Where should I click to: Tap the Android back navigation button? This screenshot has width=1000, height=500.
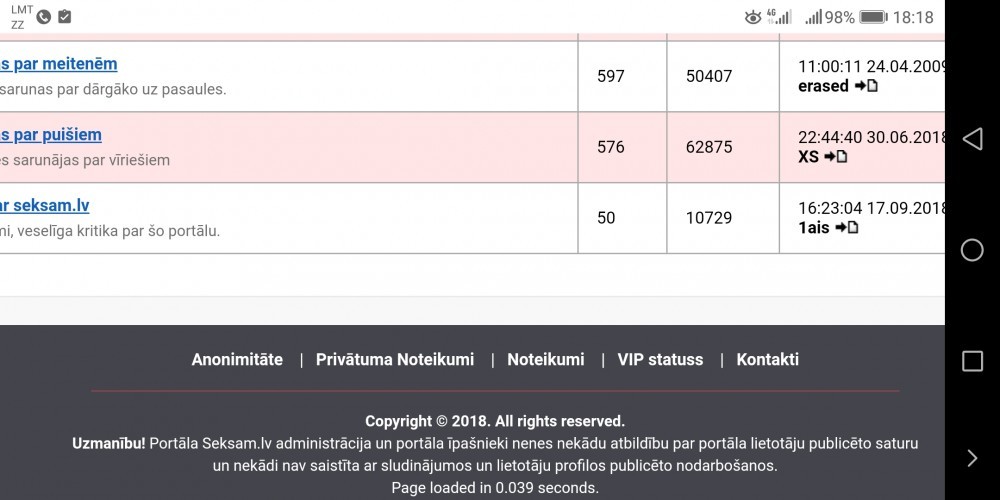click(972, 139)
